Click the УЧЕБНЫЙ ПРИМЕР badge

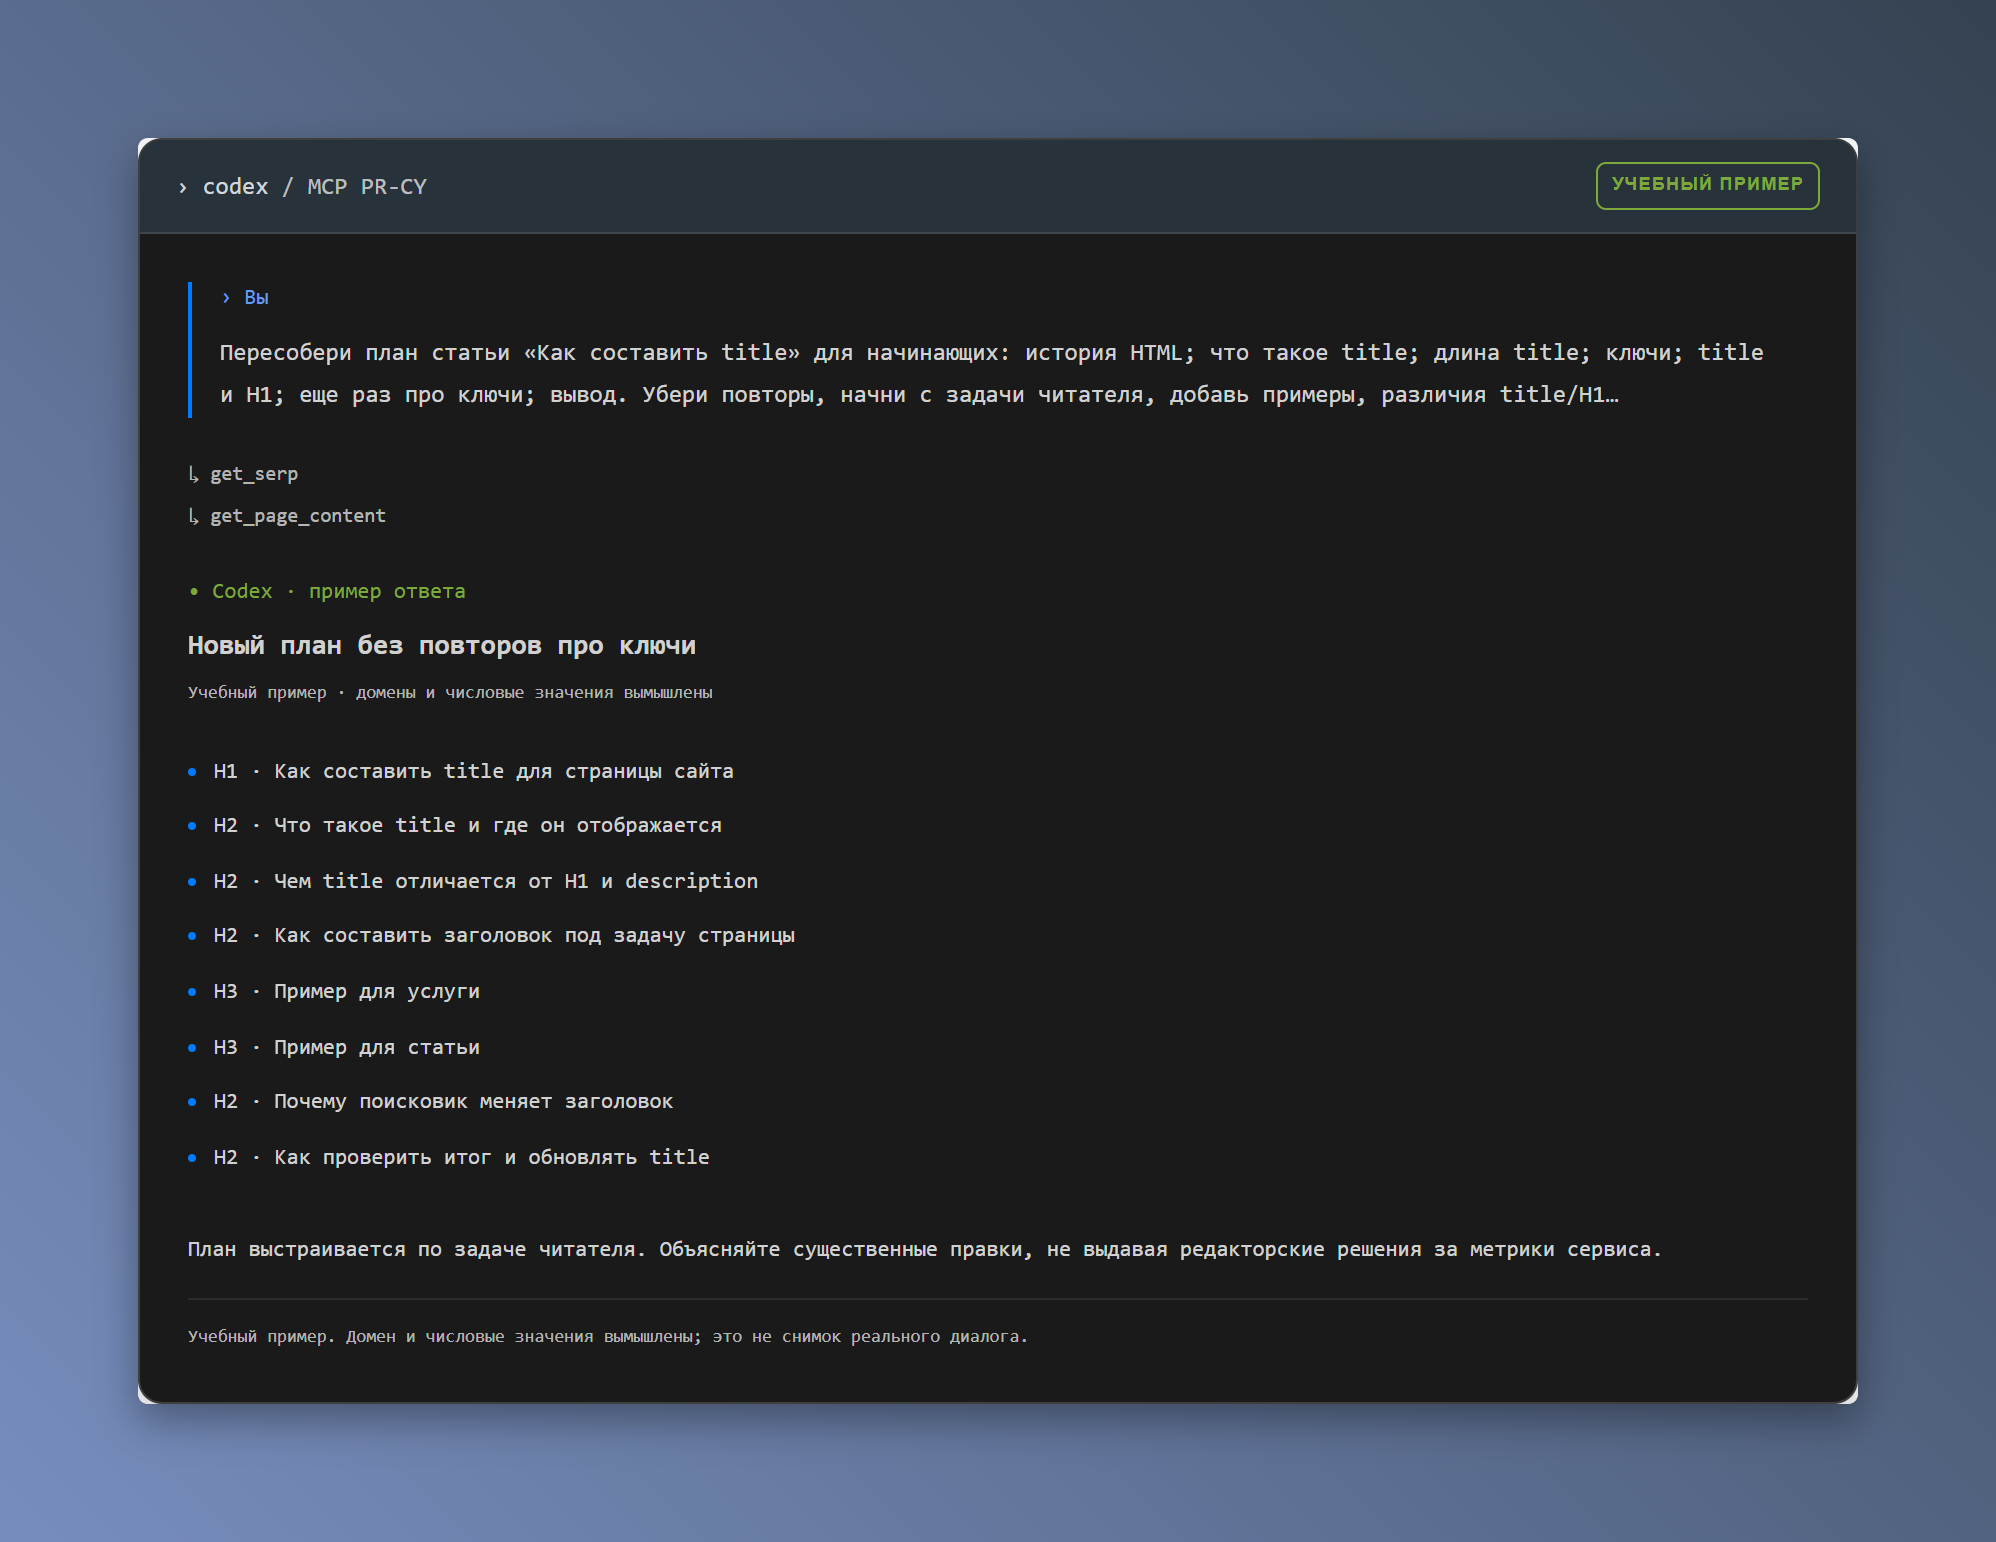point(1707,185)
